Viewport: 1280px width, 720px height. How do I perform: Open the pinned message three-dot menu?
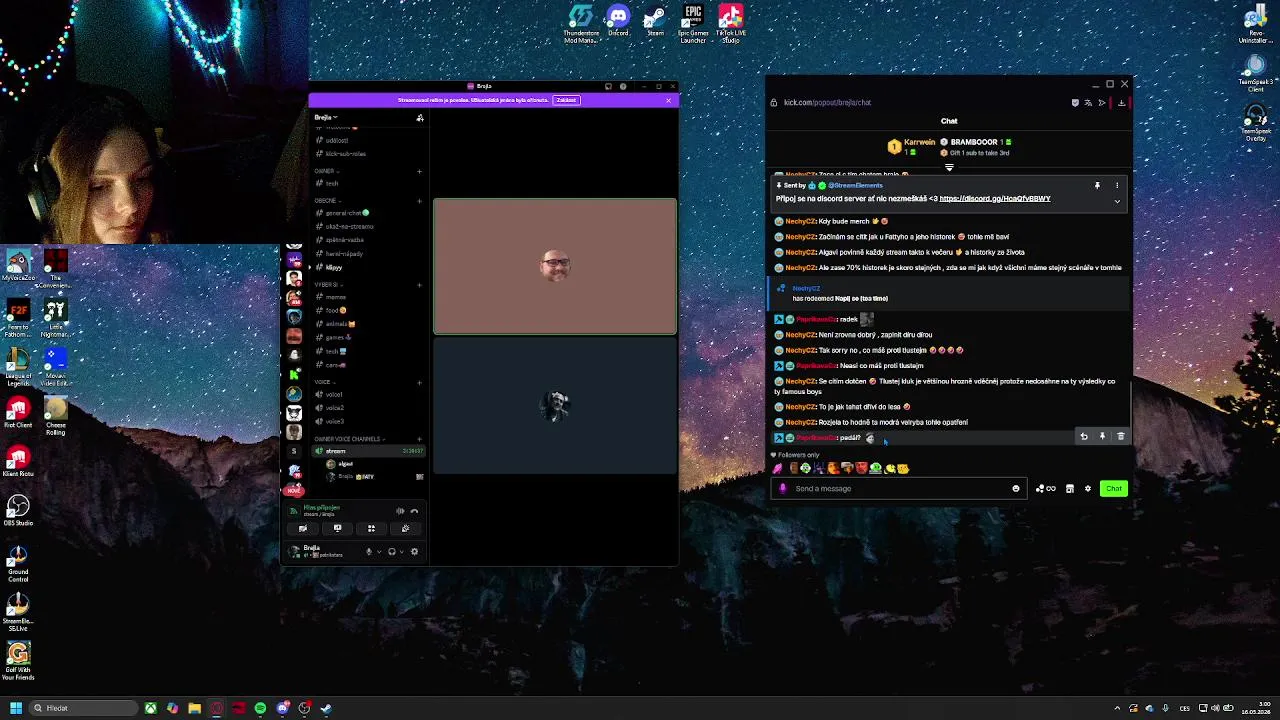1117,186
